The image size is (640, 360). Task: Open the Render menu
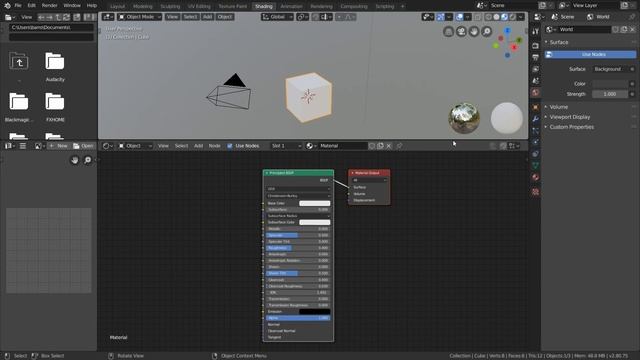tap(49, 6)
